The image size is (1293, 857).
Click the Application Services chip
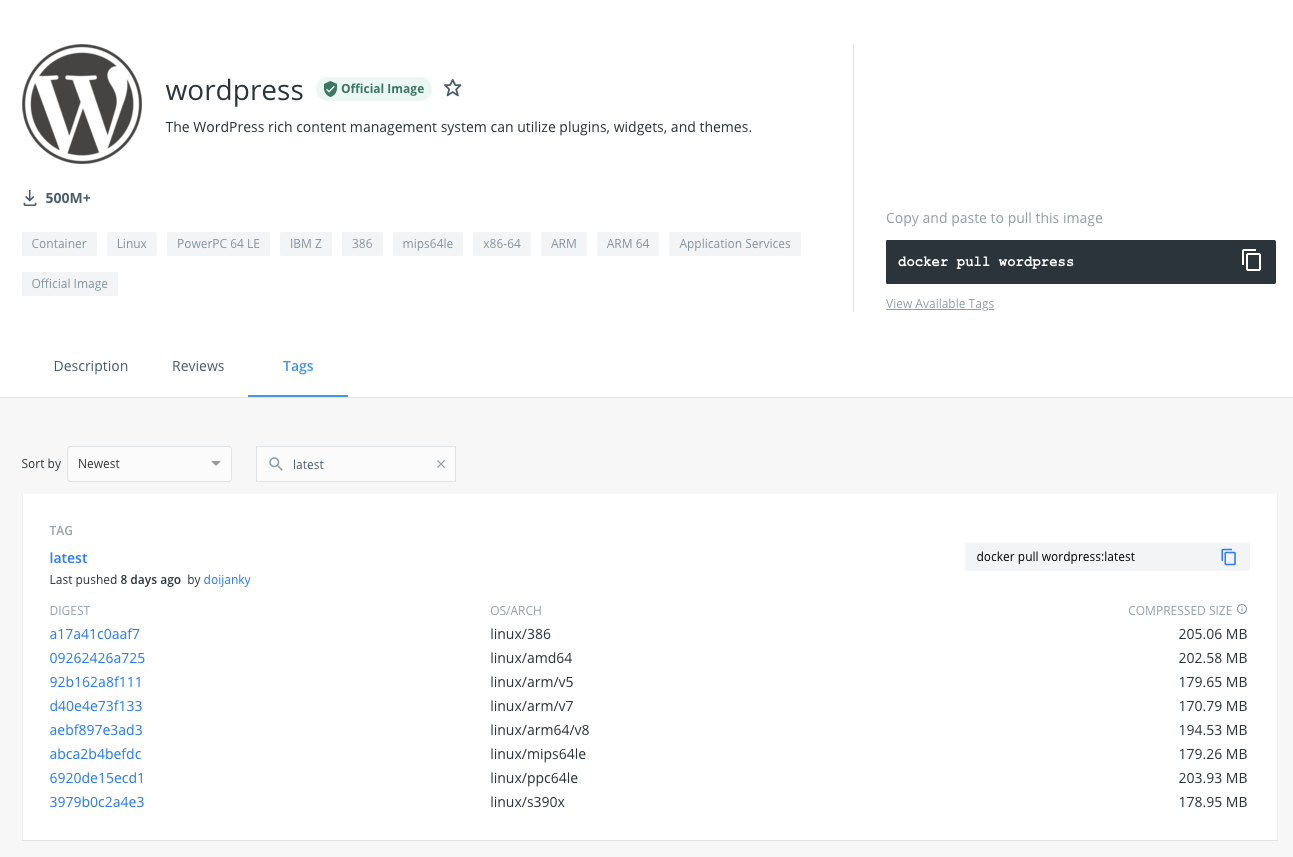click(735, 244)
